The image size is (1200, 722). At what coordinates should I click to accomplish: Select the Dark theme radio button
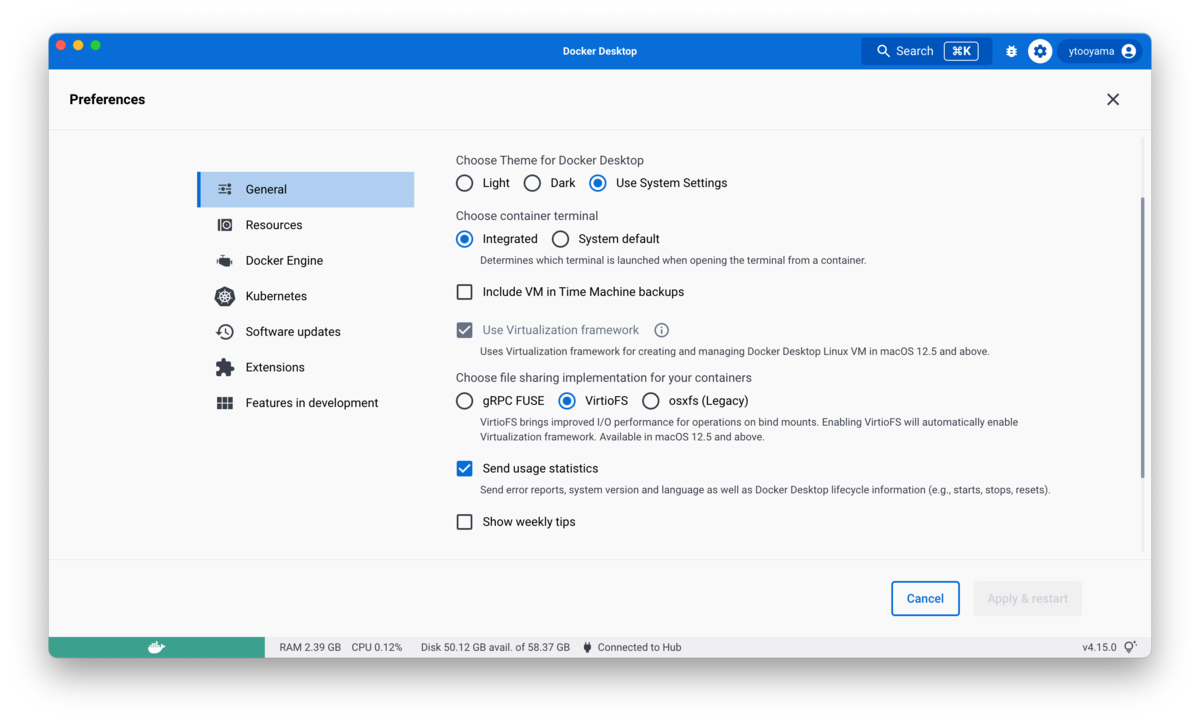click(532, 183)
